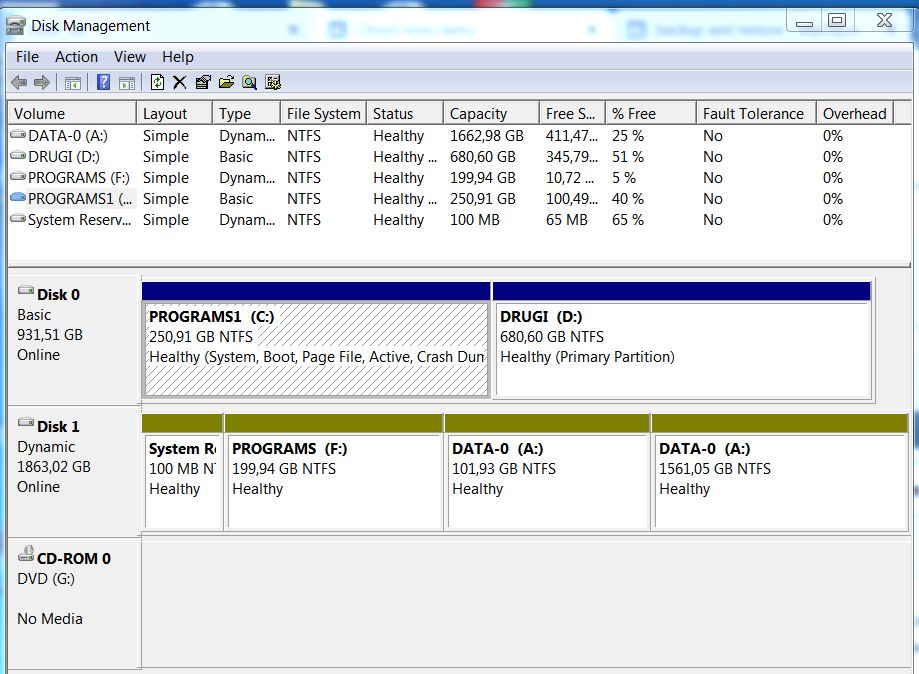Select the 1561,05 GB DATA-0 (A:) partition block
Viewport: 919px width, 674px height.
pos(780,478)
